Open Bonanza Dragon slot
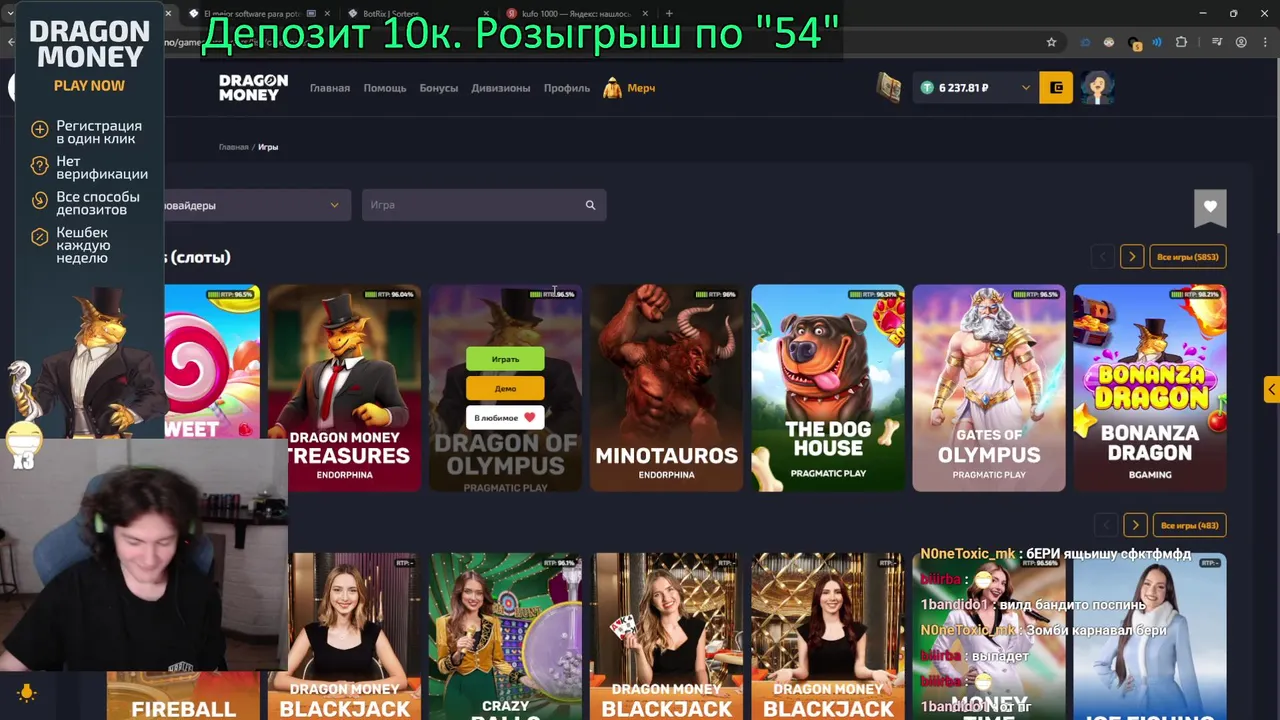 [x=1150, y=388]
